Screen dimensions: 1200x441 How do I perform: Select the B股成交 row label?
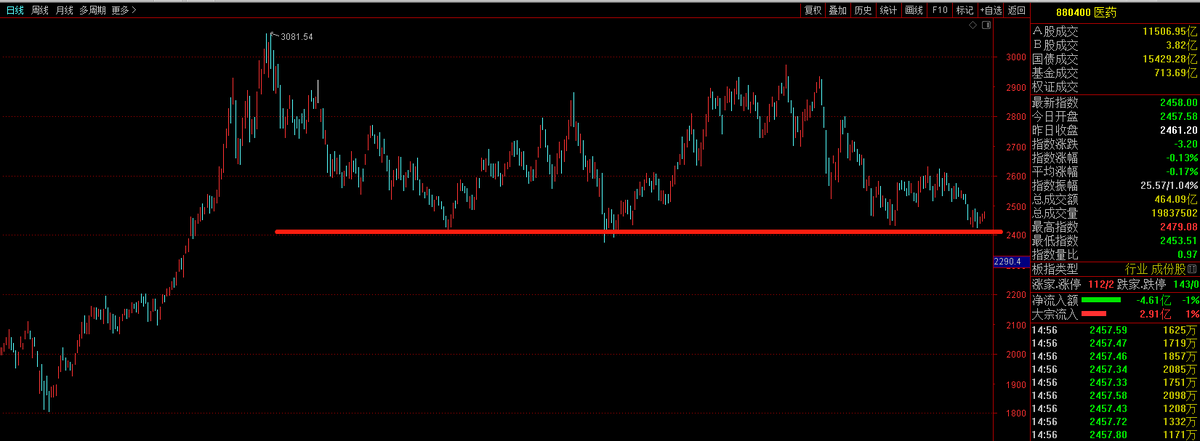click(x=1055, y=45)
